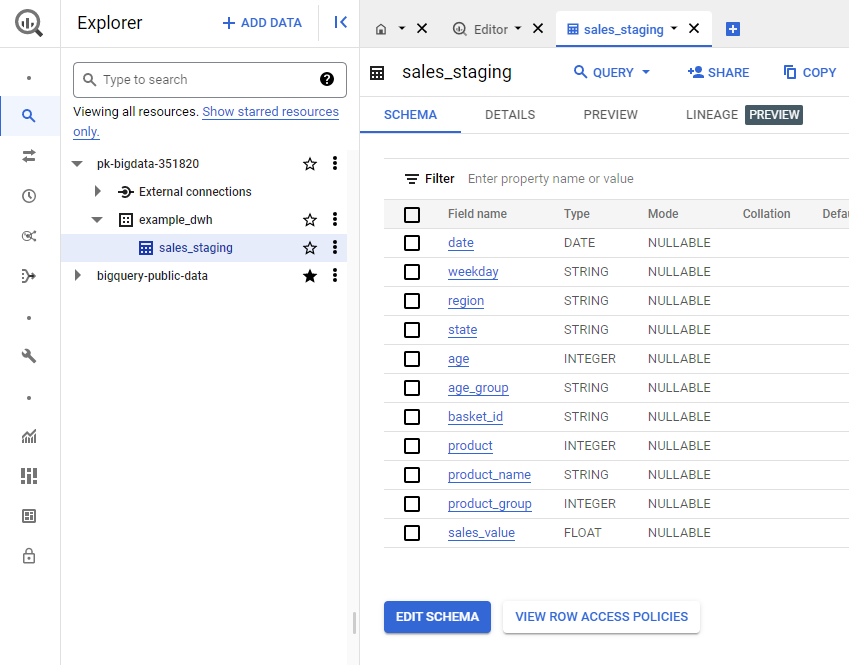Click the Show starred resources only link
This screenshot has height=665, width=849.
pos(272,111)
